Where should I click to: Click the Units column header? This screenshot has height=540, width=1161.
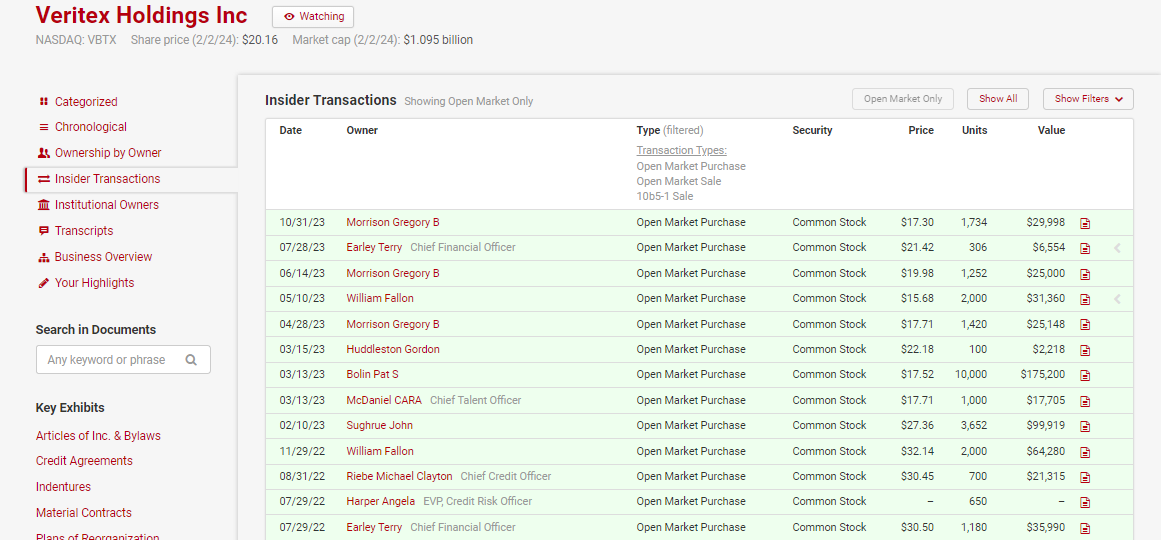974,130
